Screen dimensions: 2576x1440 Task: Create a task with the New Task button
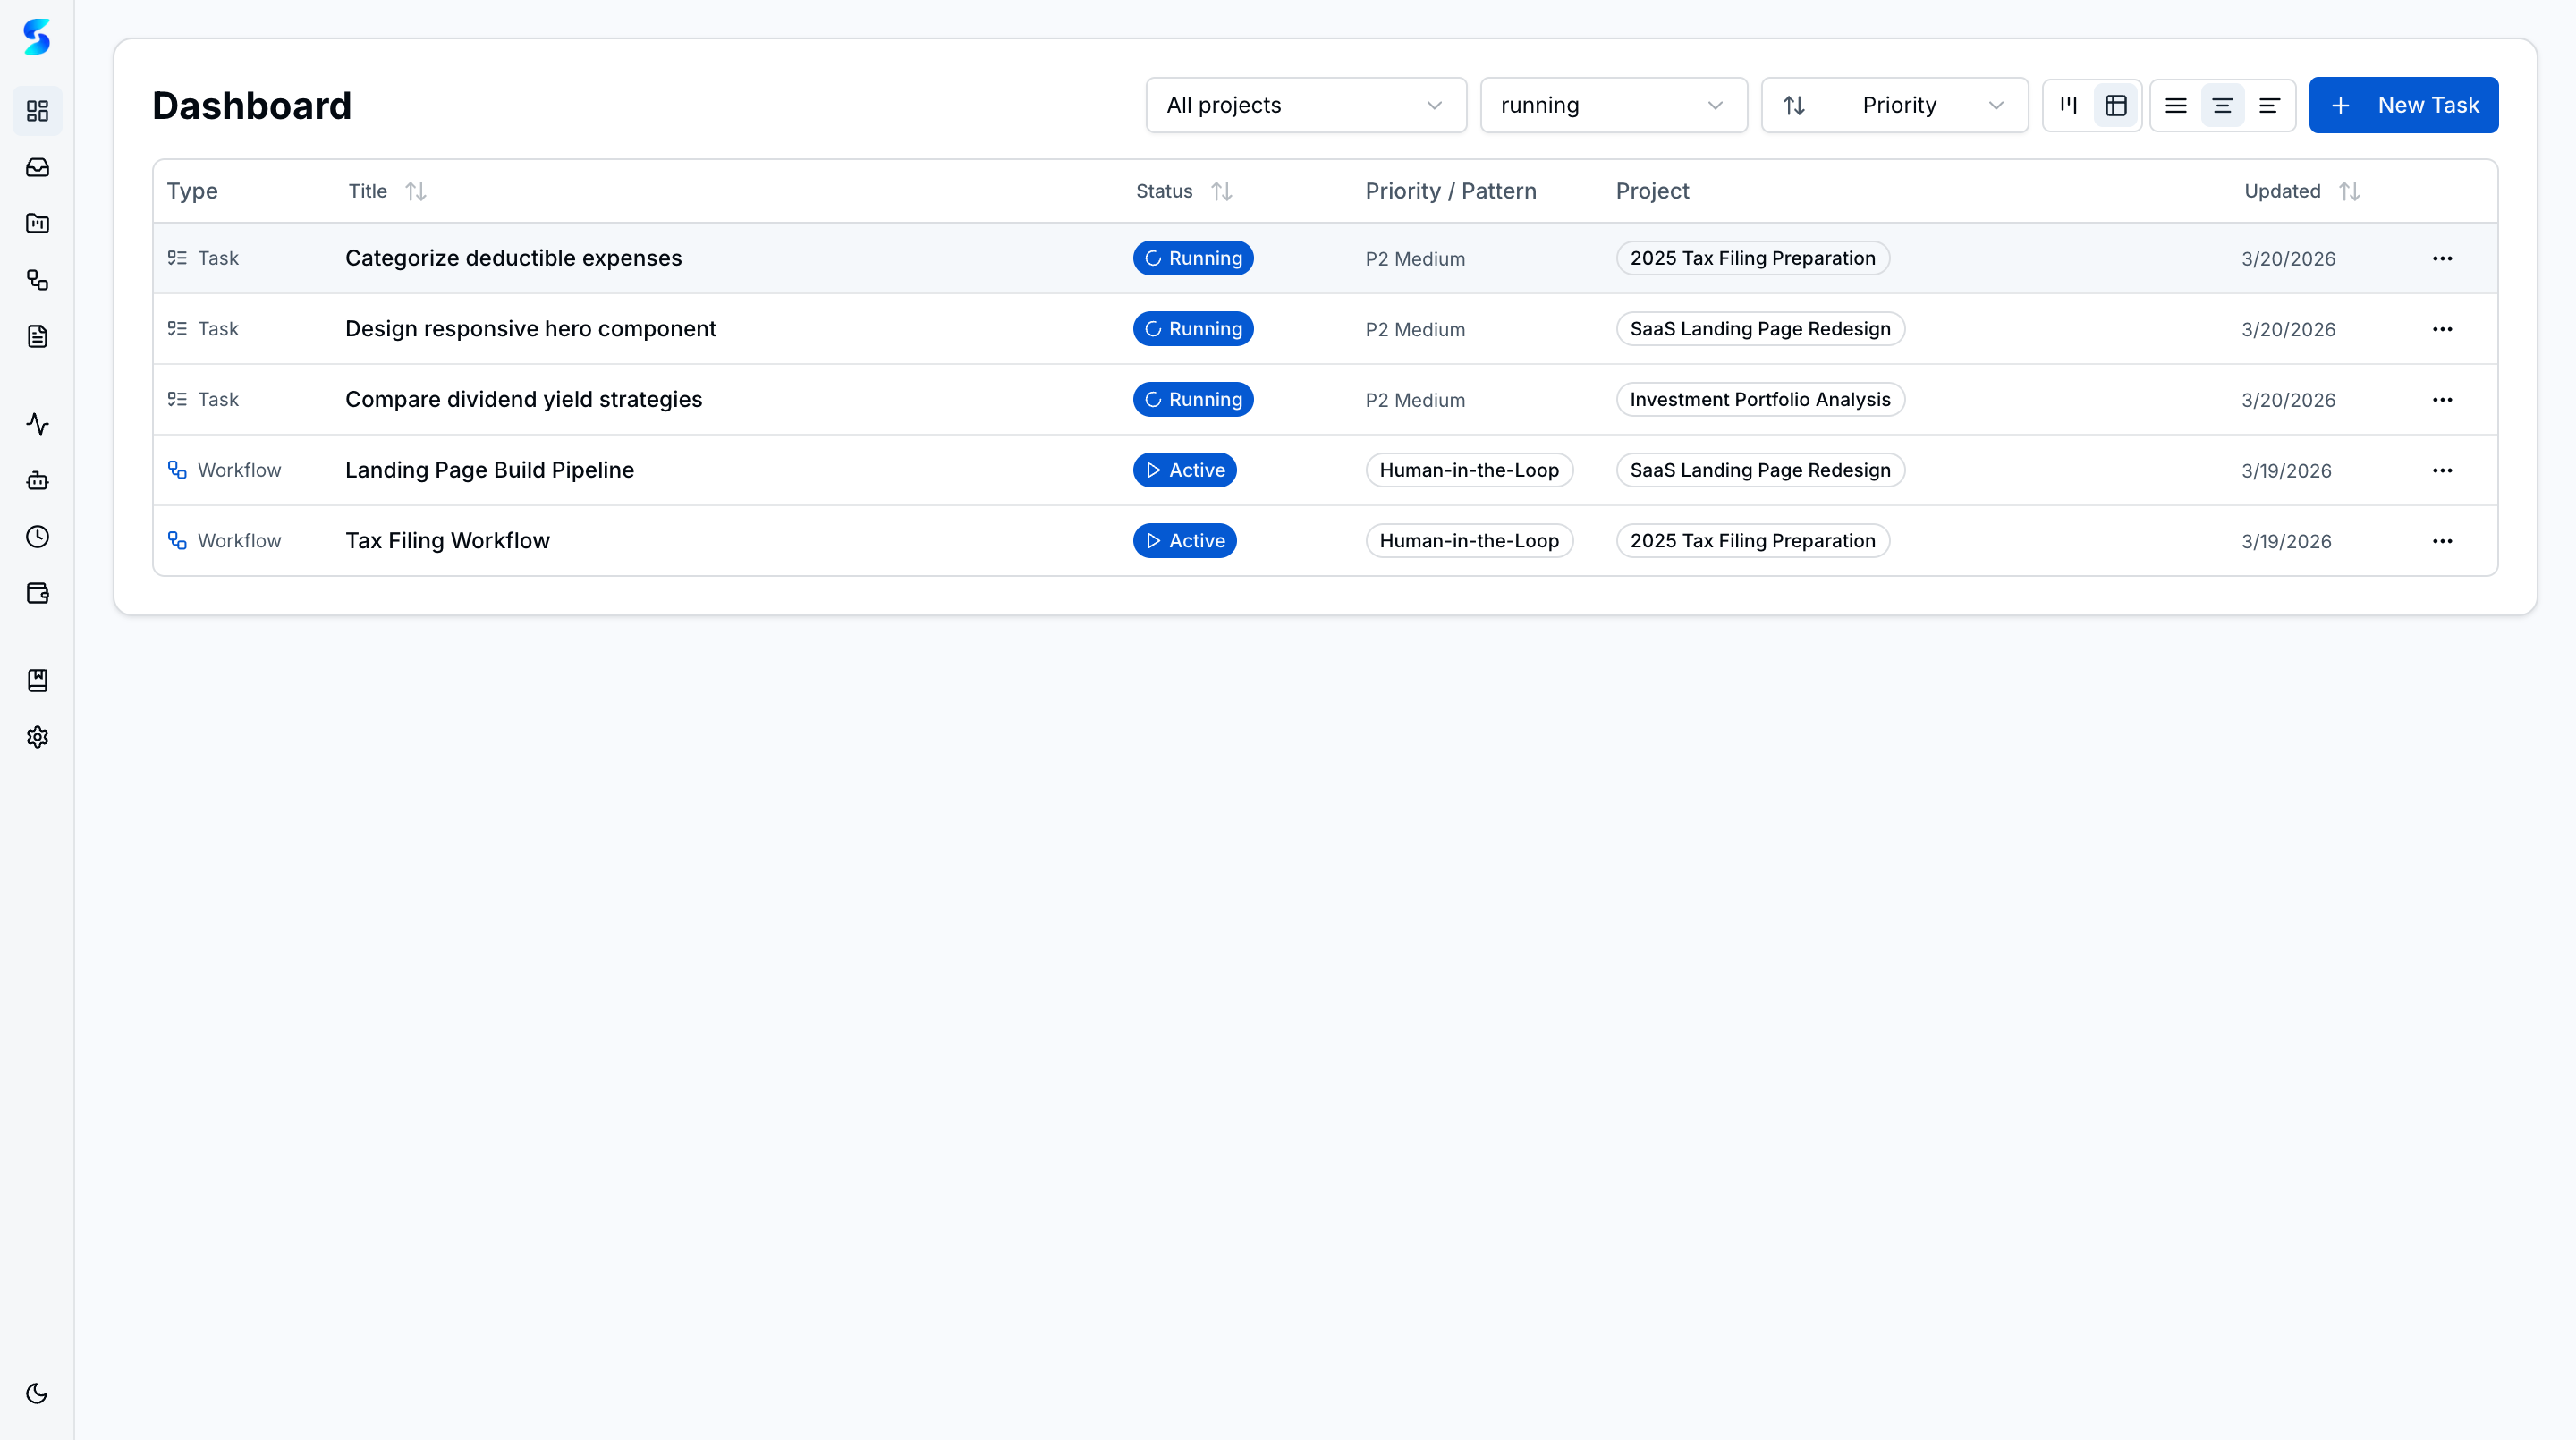pyautogui.click(x=2404, y=105)
